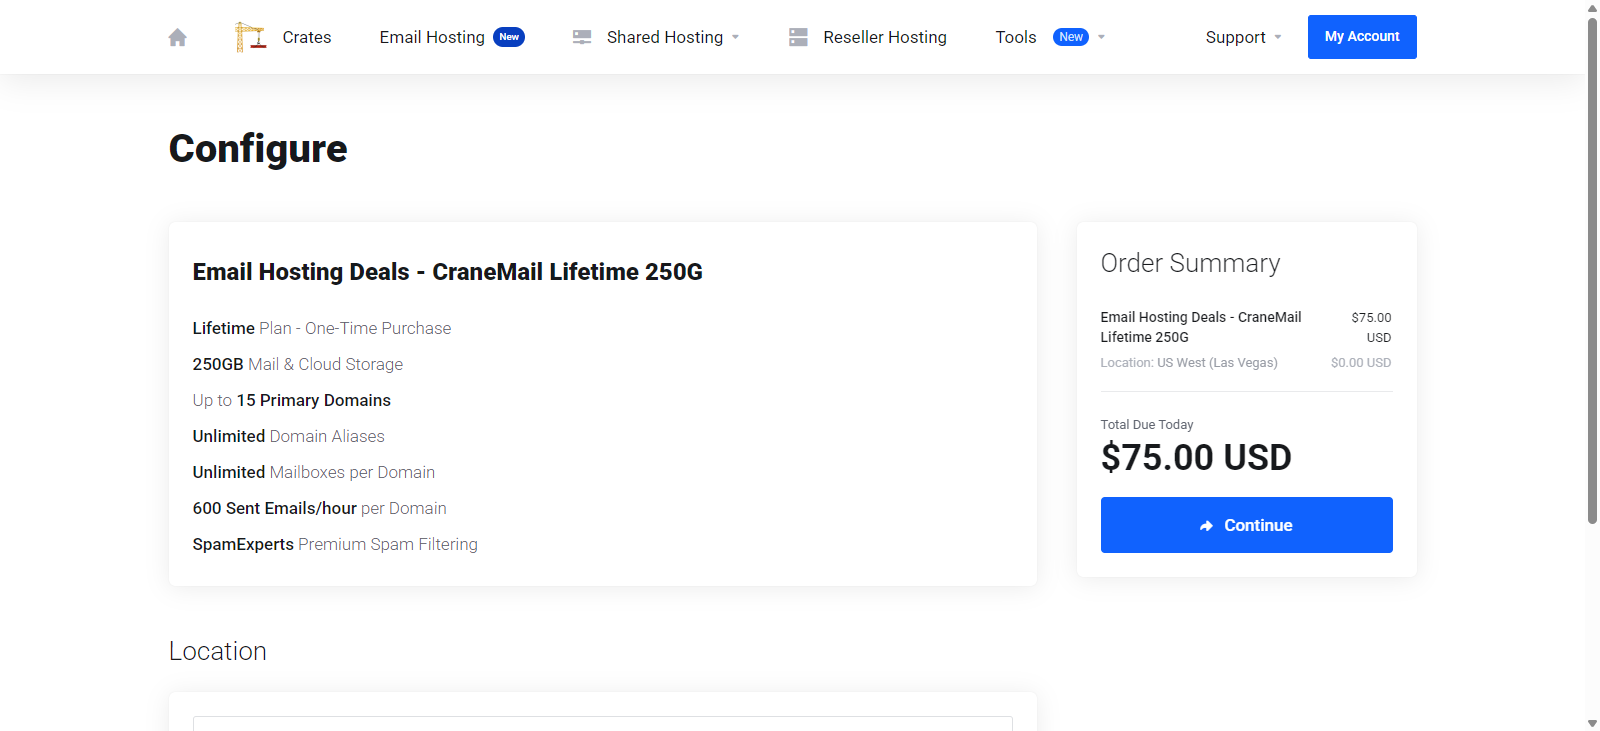Go to the home page icon
1600x731 pixels.
pyautogui.click(x=178, y=37)
